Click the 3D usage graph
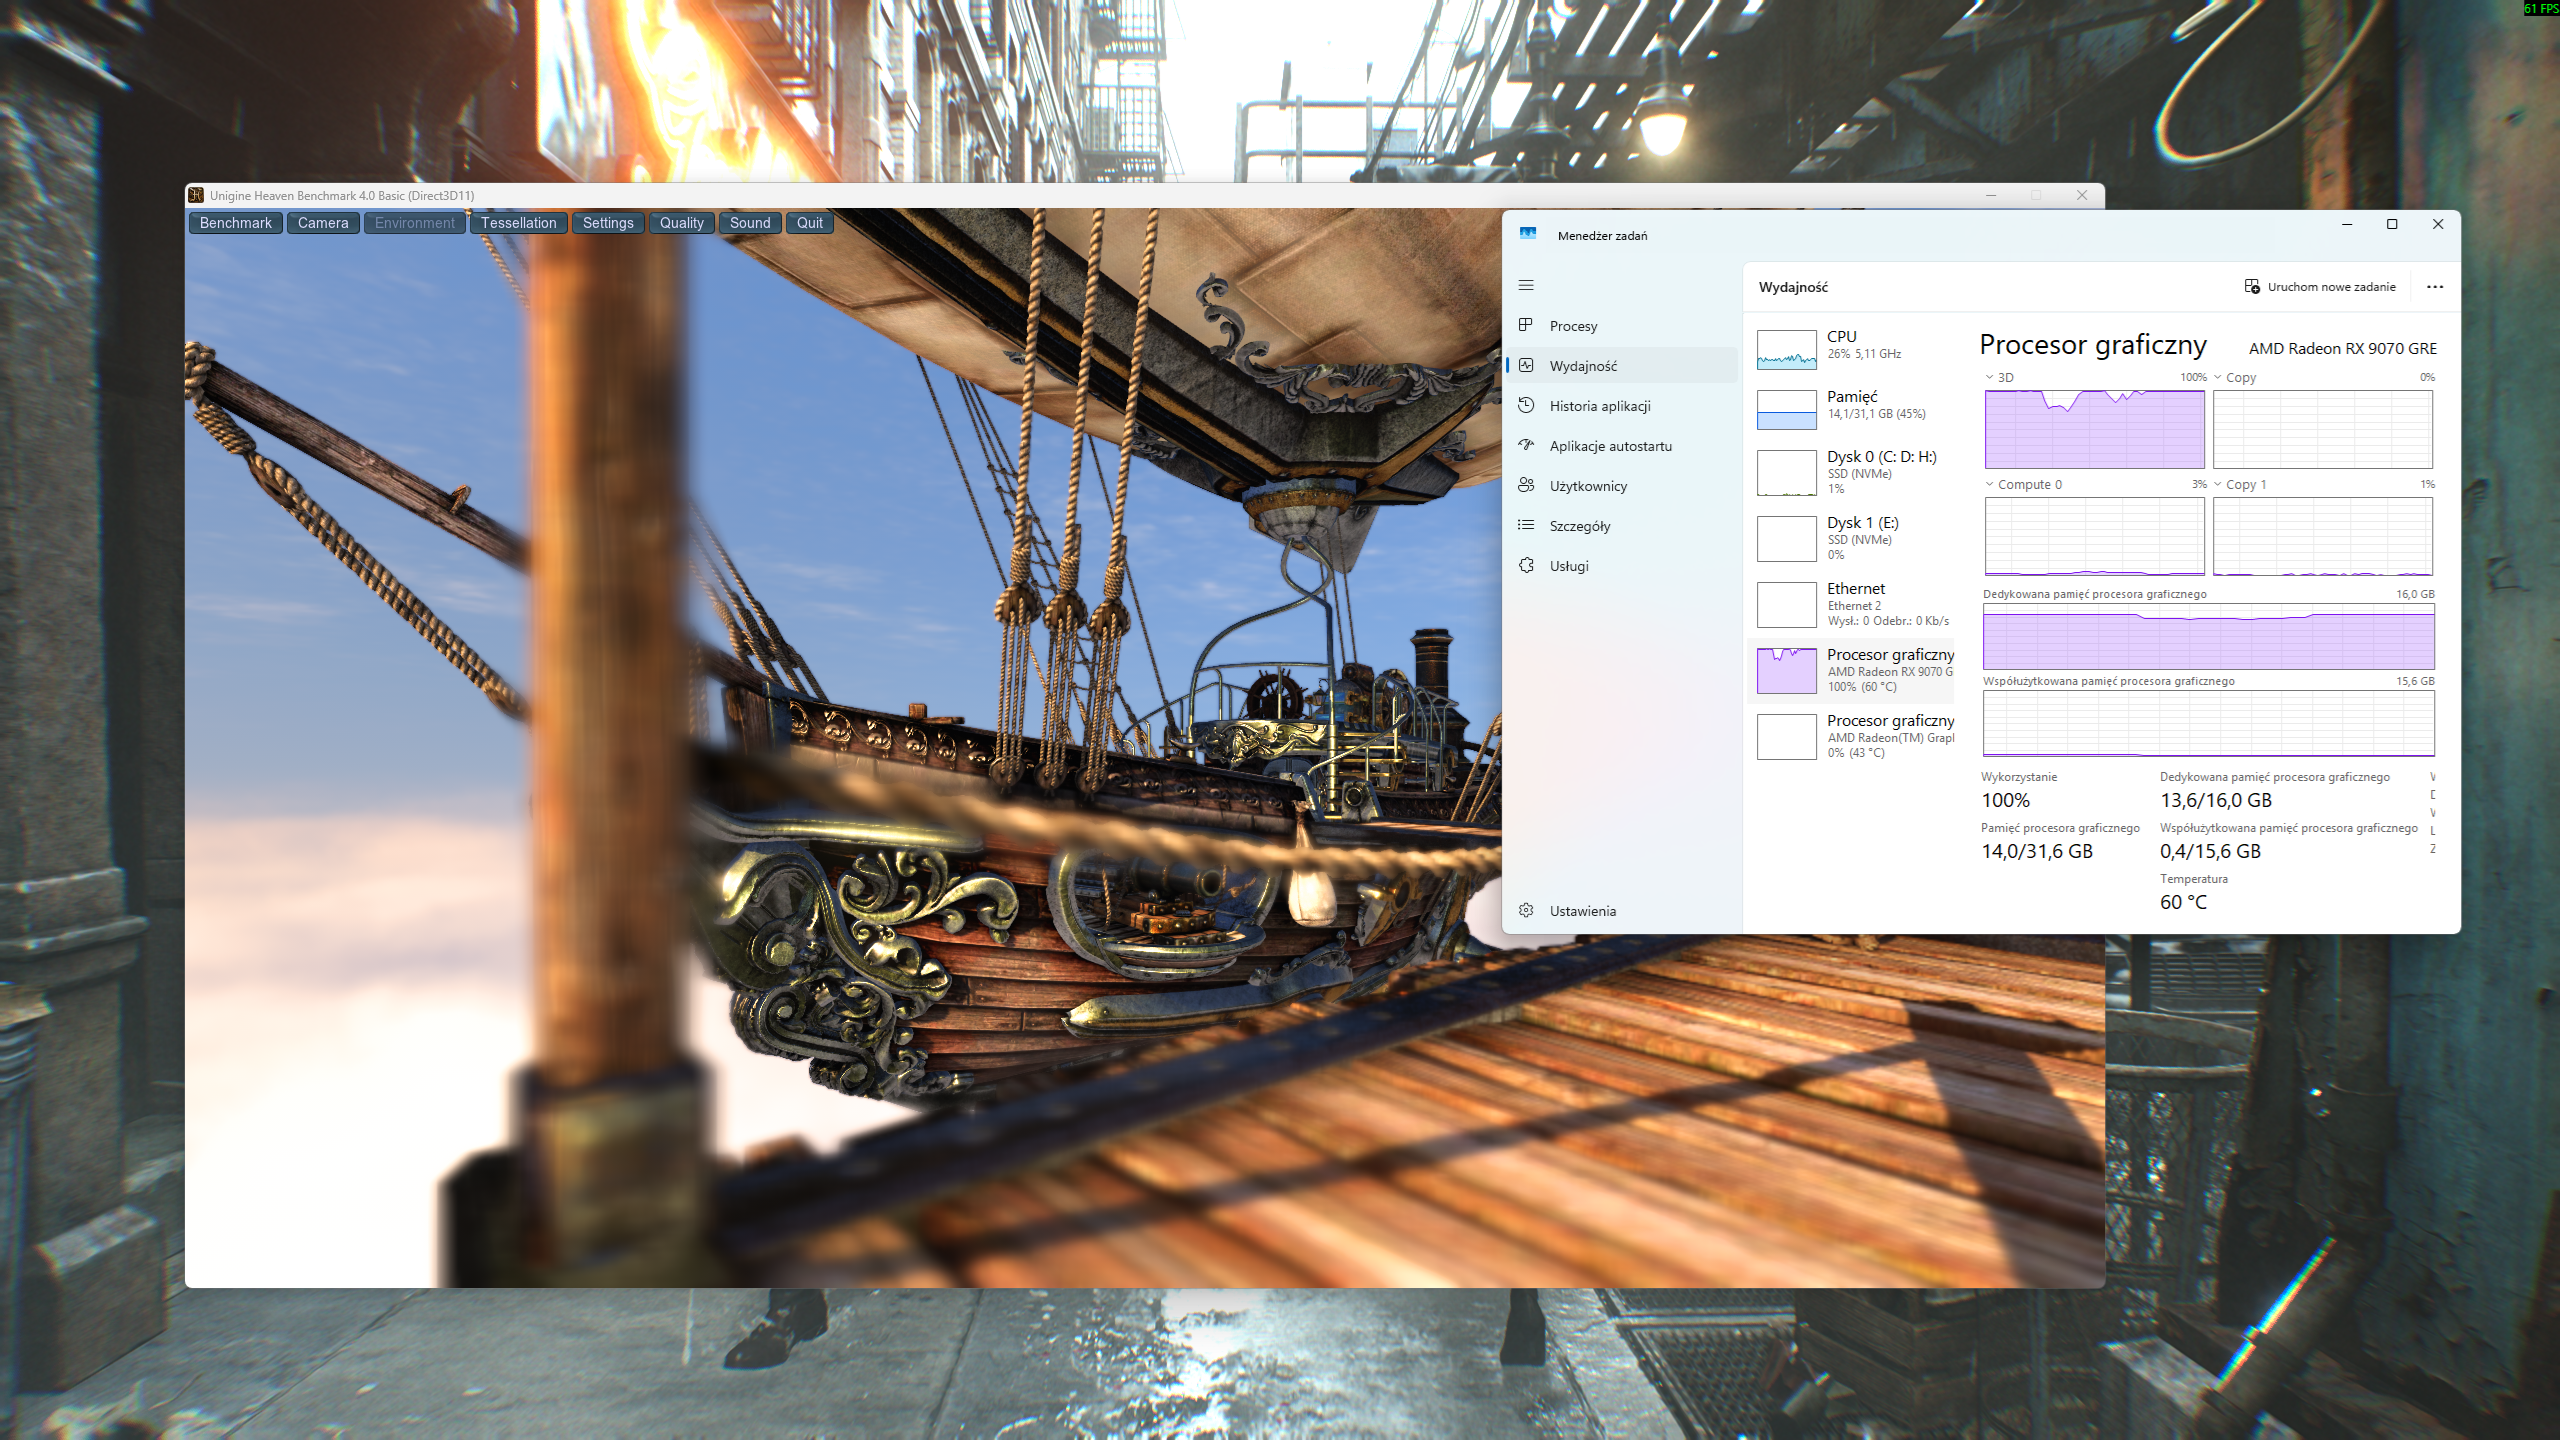2560x1440 pixels. (2095, 429)
